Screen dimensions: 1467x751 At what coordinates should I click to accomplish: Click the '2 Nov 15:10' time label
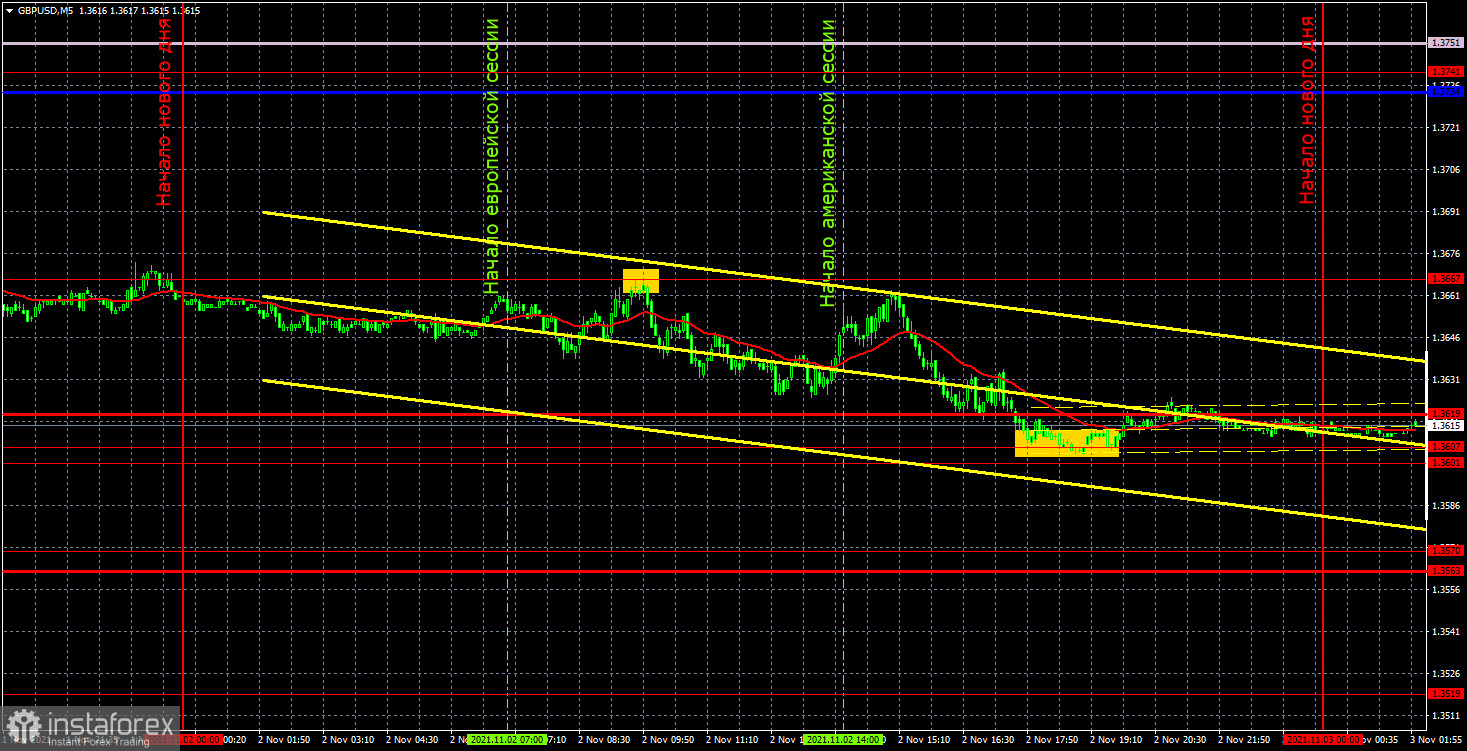coord(924,740)
